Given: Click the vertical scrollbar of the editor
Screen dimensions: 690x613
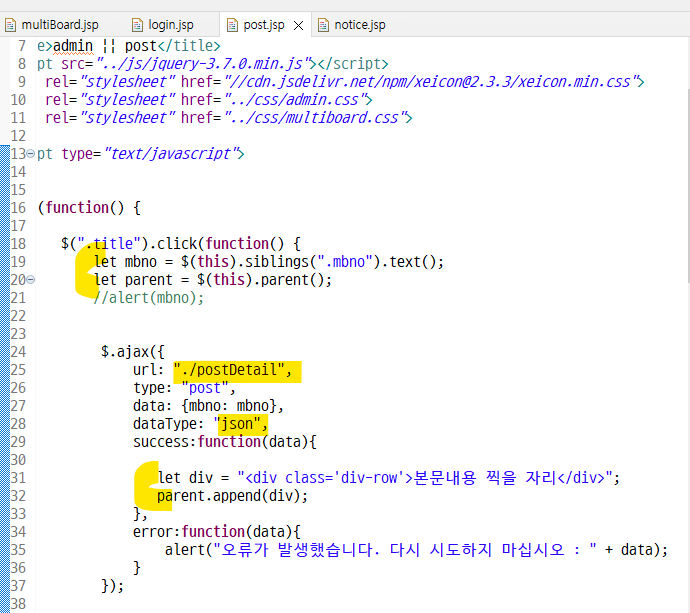Looking at the screenshot, I should 688,185.
